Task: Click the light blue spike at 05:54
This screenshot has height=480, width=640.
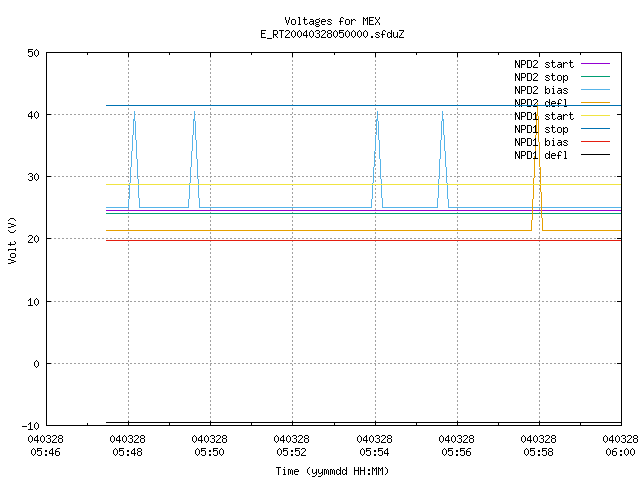Action: point(377,159)
